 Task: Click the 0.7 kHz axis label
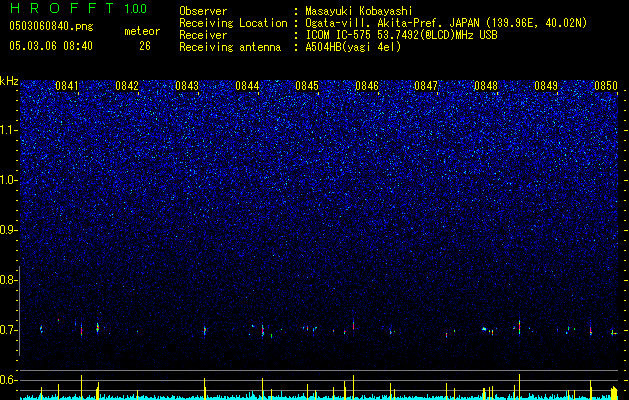pyautogui.click(x=9, y=330)
